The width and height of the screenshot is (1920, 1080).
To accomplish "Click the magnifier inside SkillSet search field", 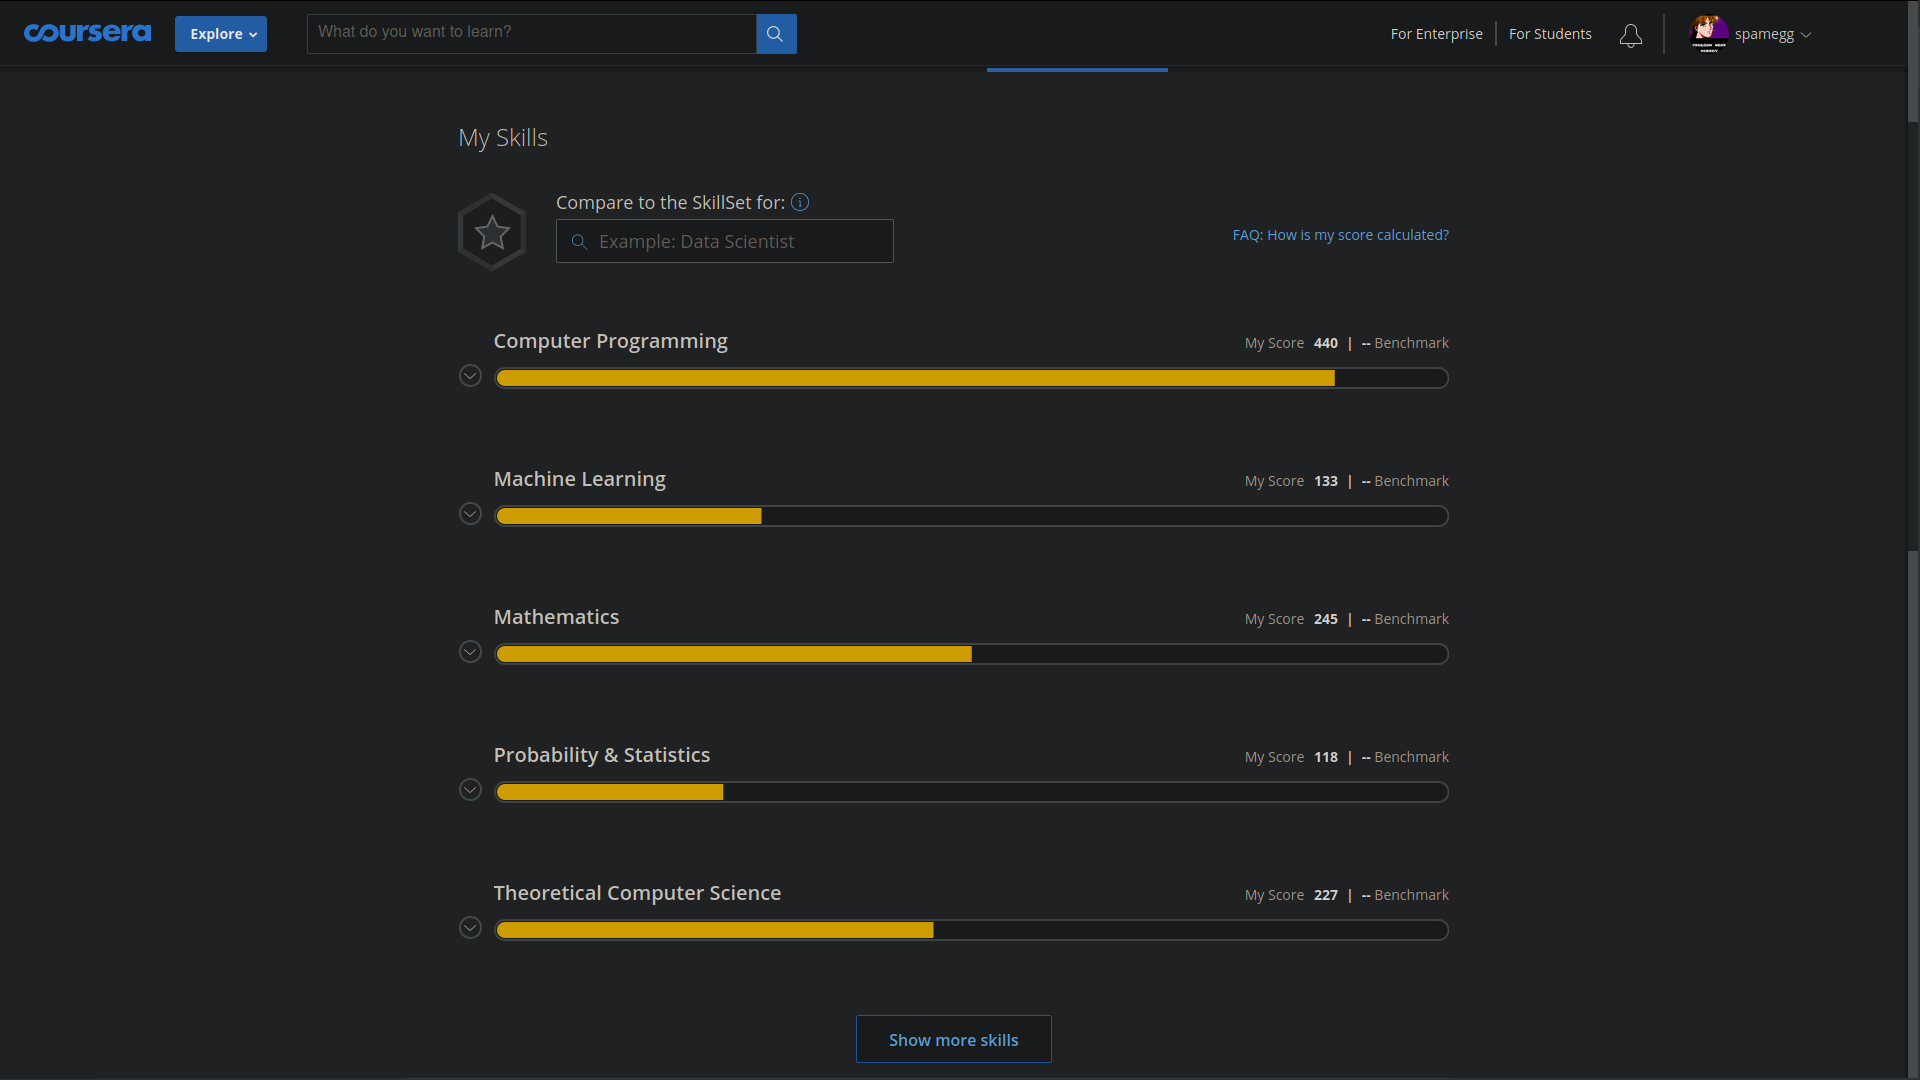I will 579,242.
